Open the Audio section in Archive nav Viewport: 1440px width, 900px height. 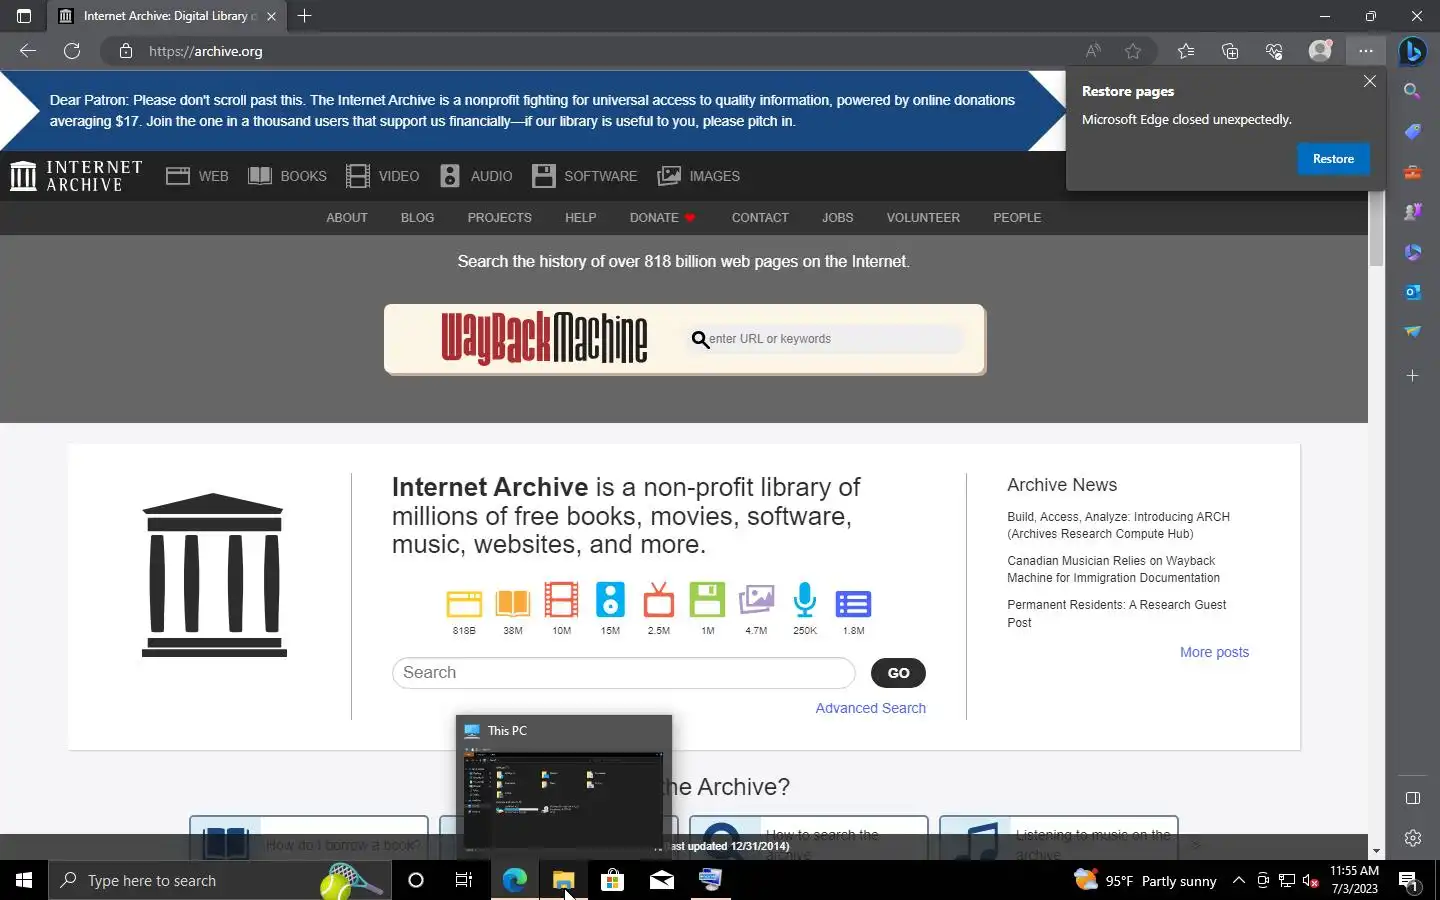coord(476,176)
